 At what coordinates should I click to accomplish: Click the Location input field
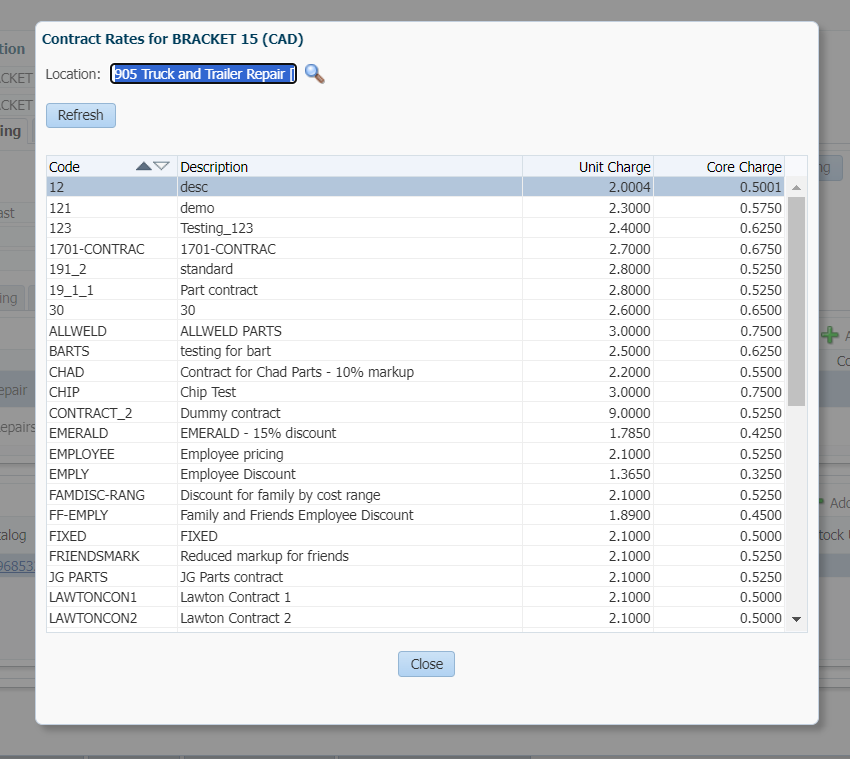pyautogui.click(x=204, y=74)
